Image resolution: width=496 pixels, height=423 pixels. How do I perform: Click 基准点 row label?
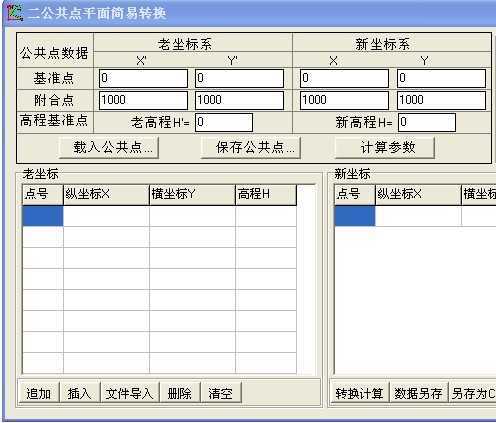click(53, 78)
